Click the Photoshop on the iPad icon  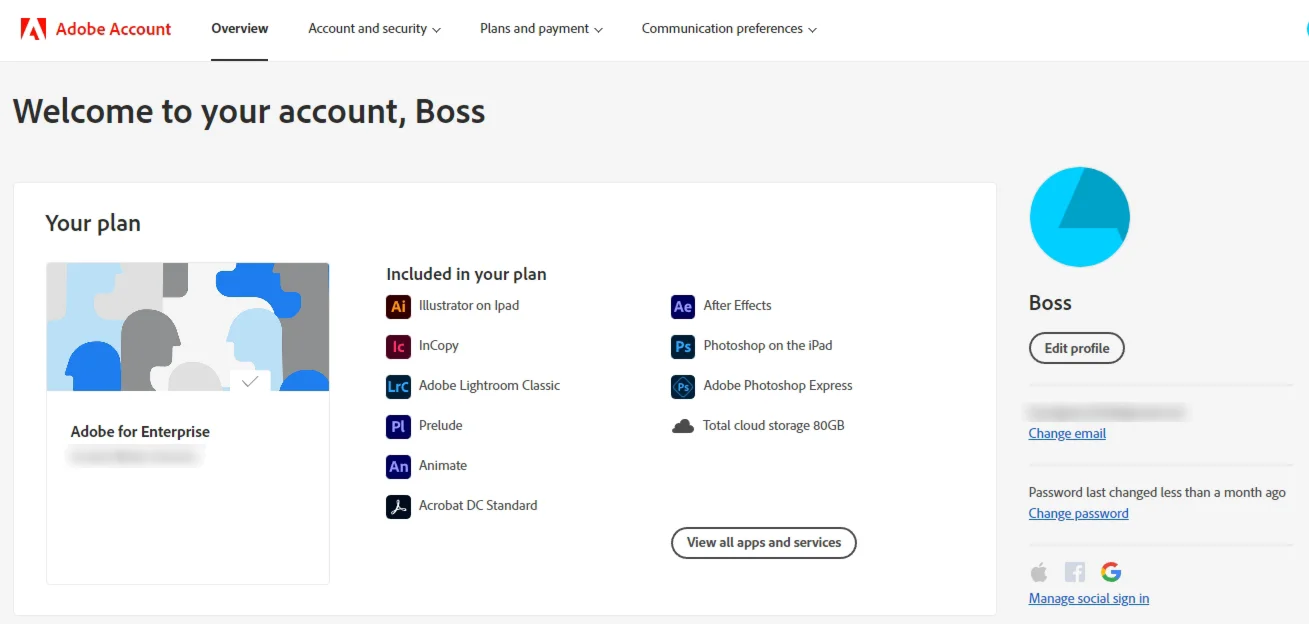click(683, 347)
